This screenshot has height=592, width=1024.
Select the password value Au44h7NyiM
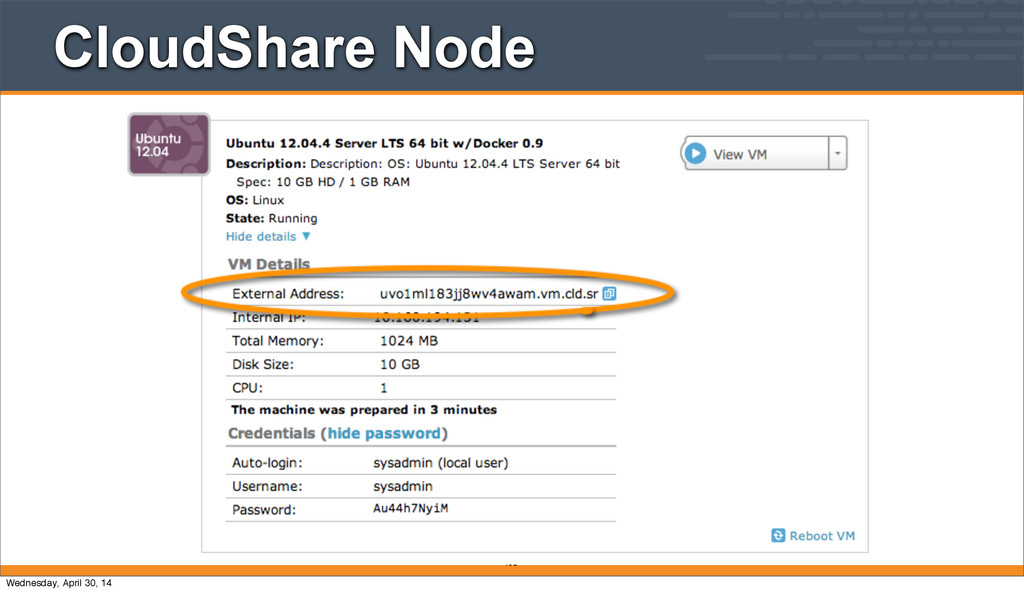[x=411, y=508]
